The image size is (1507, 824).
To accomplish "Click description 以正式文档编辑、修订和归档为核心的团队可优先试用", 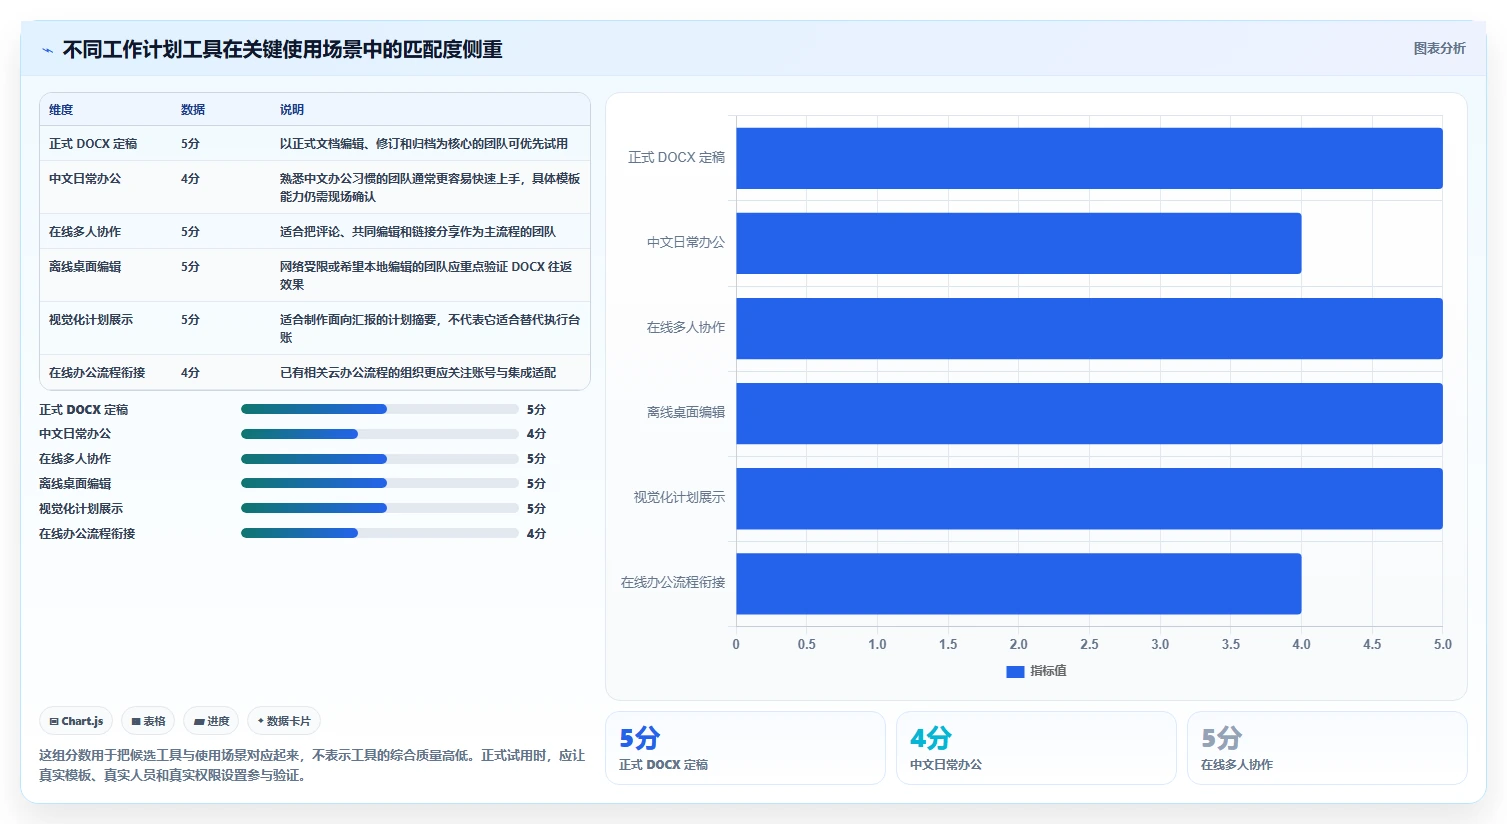I will (424, 144).
